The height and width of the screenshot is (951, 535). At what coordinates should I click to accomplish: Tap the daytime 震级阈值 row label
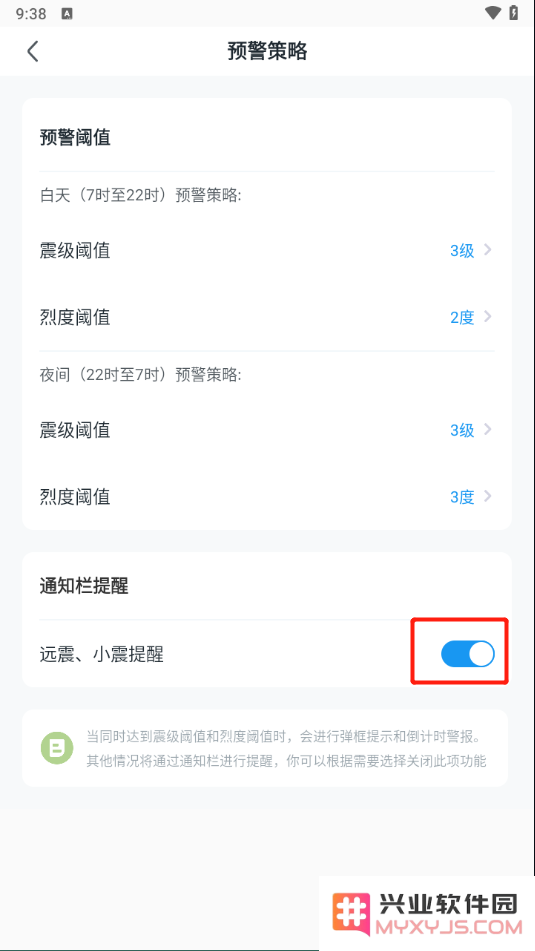click(75, 250)
